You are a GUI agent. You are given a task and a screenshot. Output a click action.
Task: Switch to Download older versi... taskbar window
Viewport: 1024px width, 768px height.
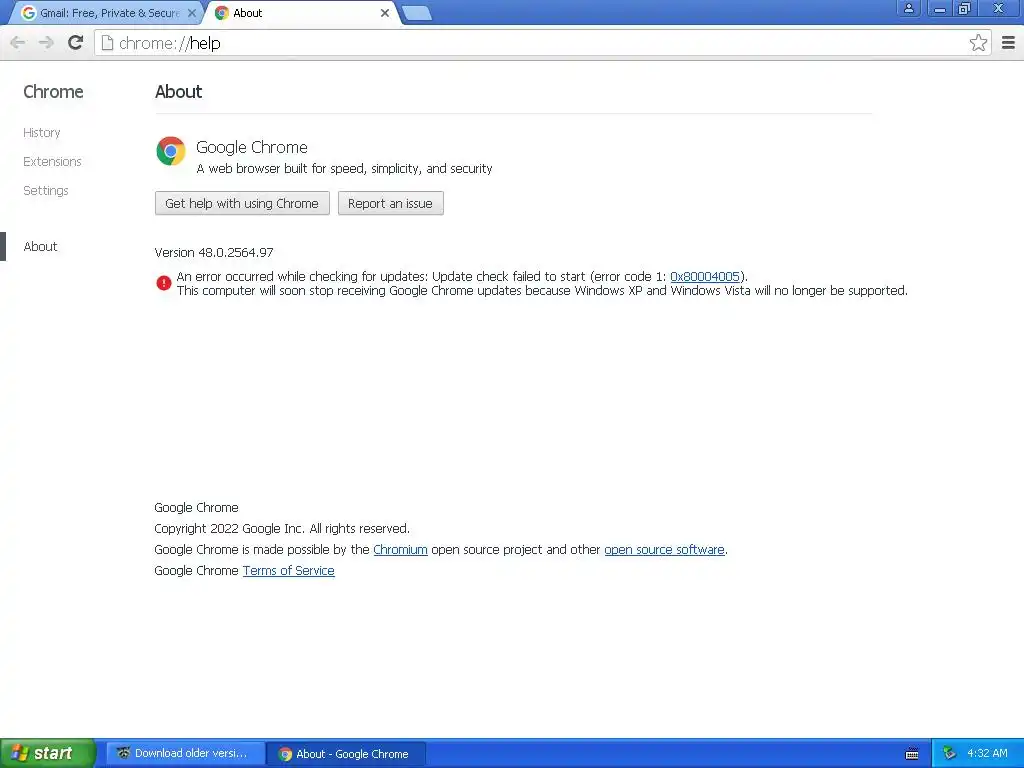[184, 754]
